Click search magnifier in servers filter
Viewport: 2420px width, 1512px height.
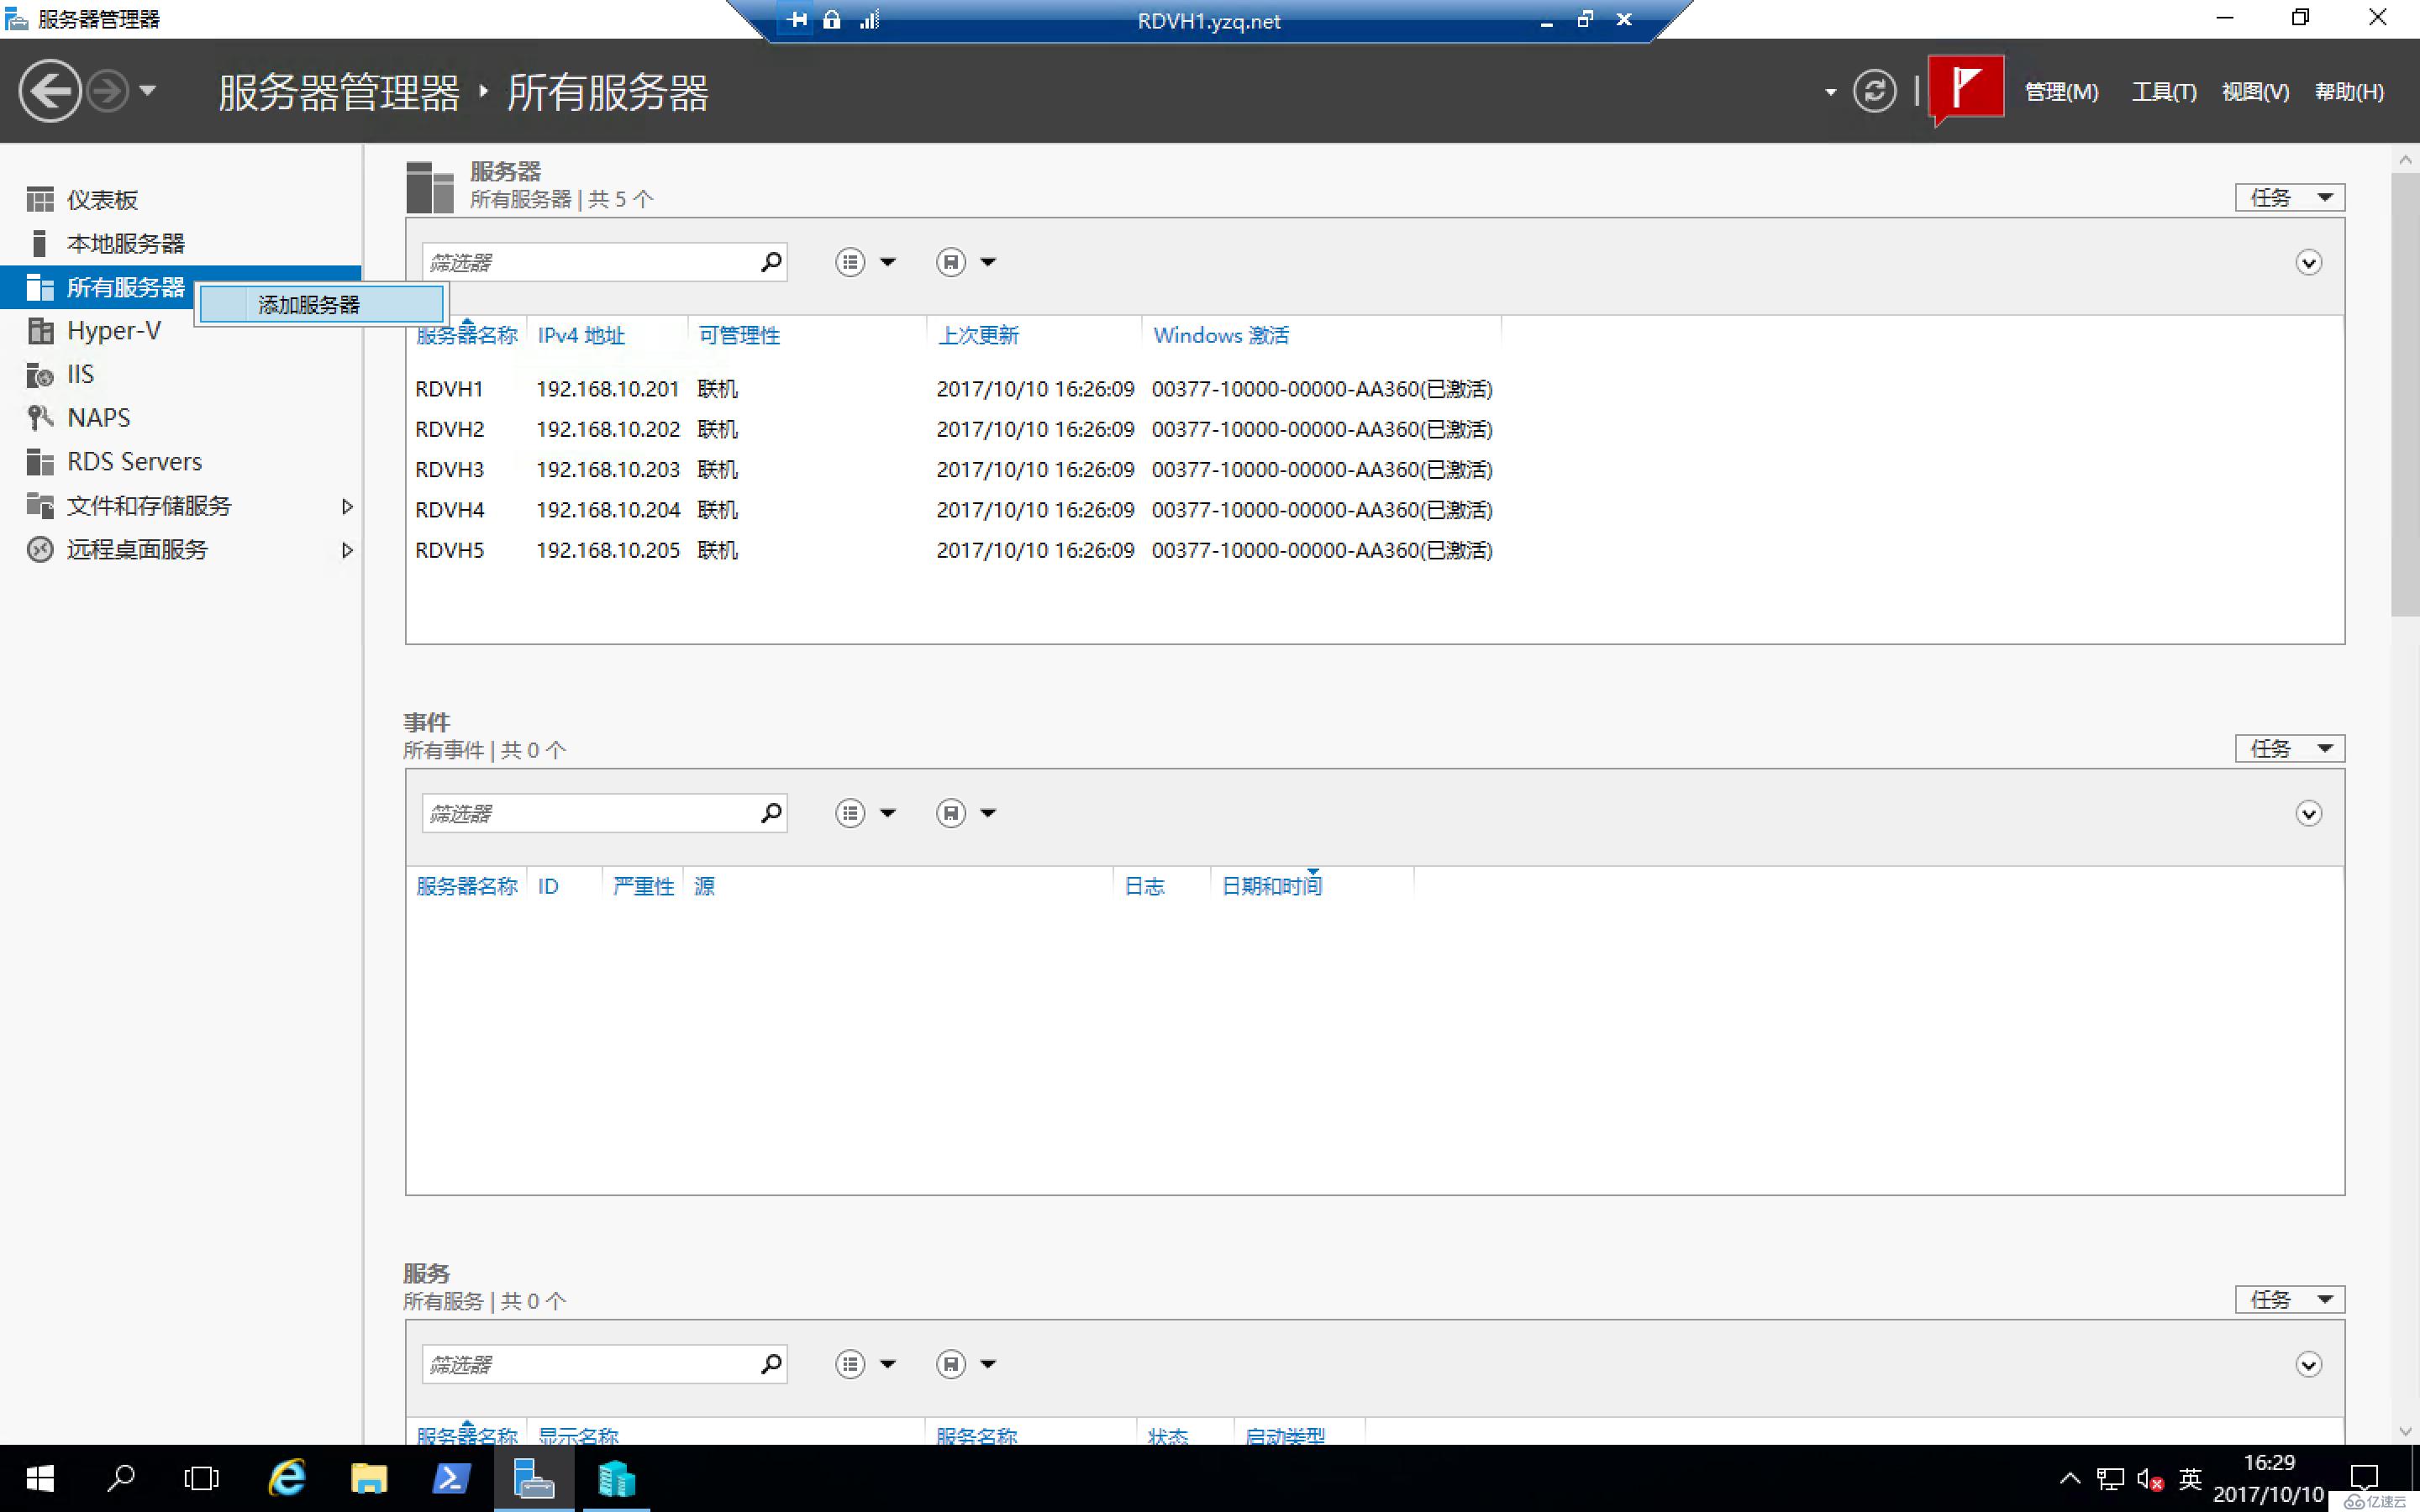click(x=771, y=262)
